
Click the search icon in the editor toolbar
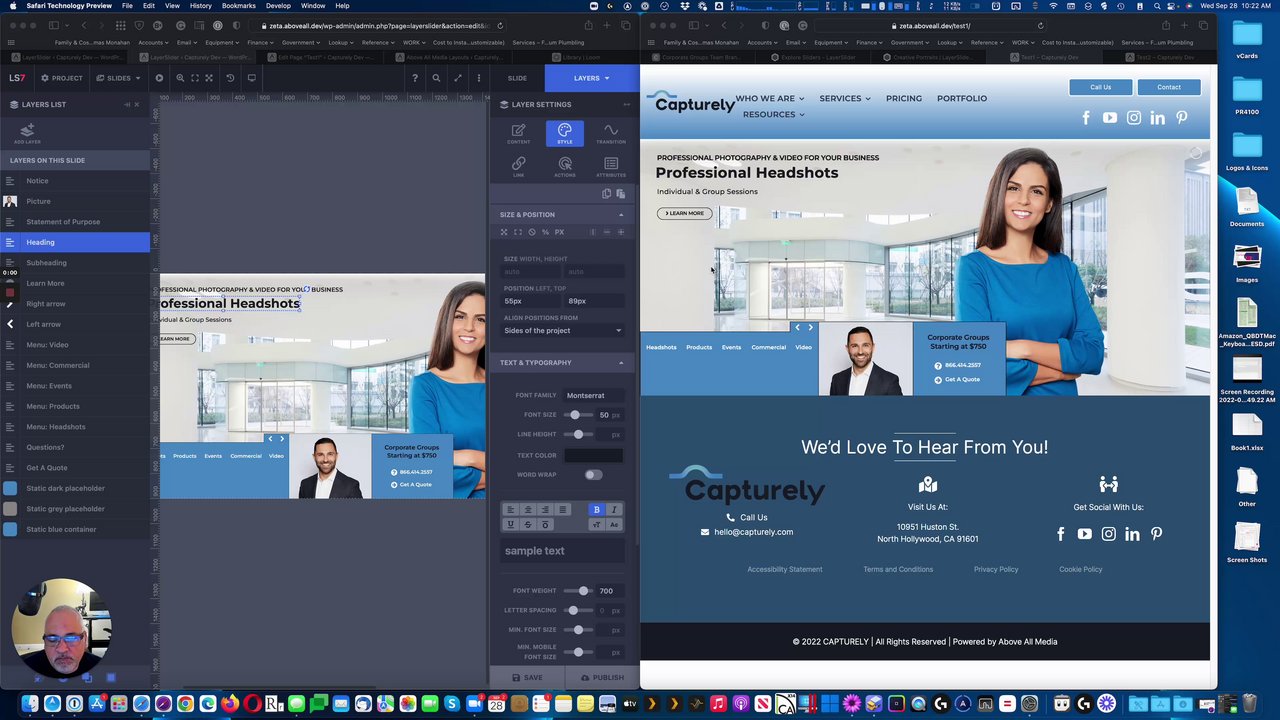436,78
